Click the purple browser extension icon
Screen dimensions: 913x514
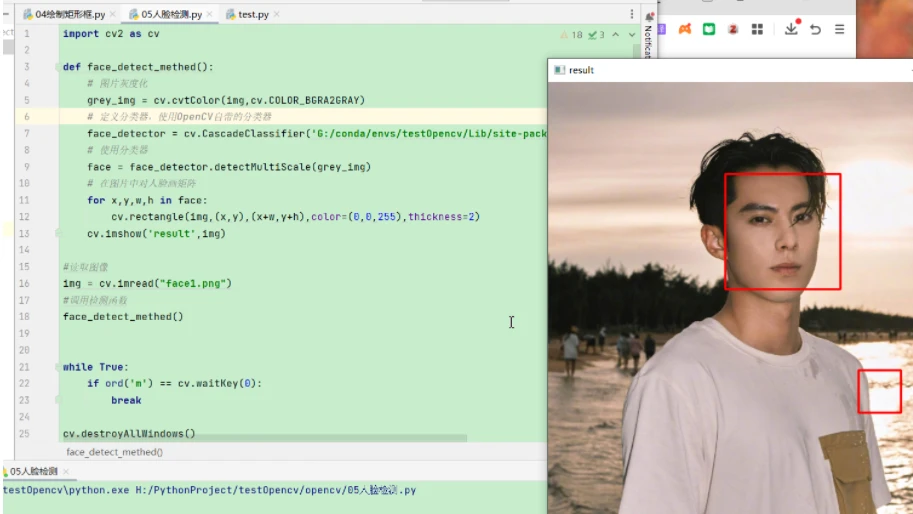pyautogui.click(x=661, y=29)
